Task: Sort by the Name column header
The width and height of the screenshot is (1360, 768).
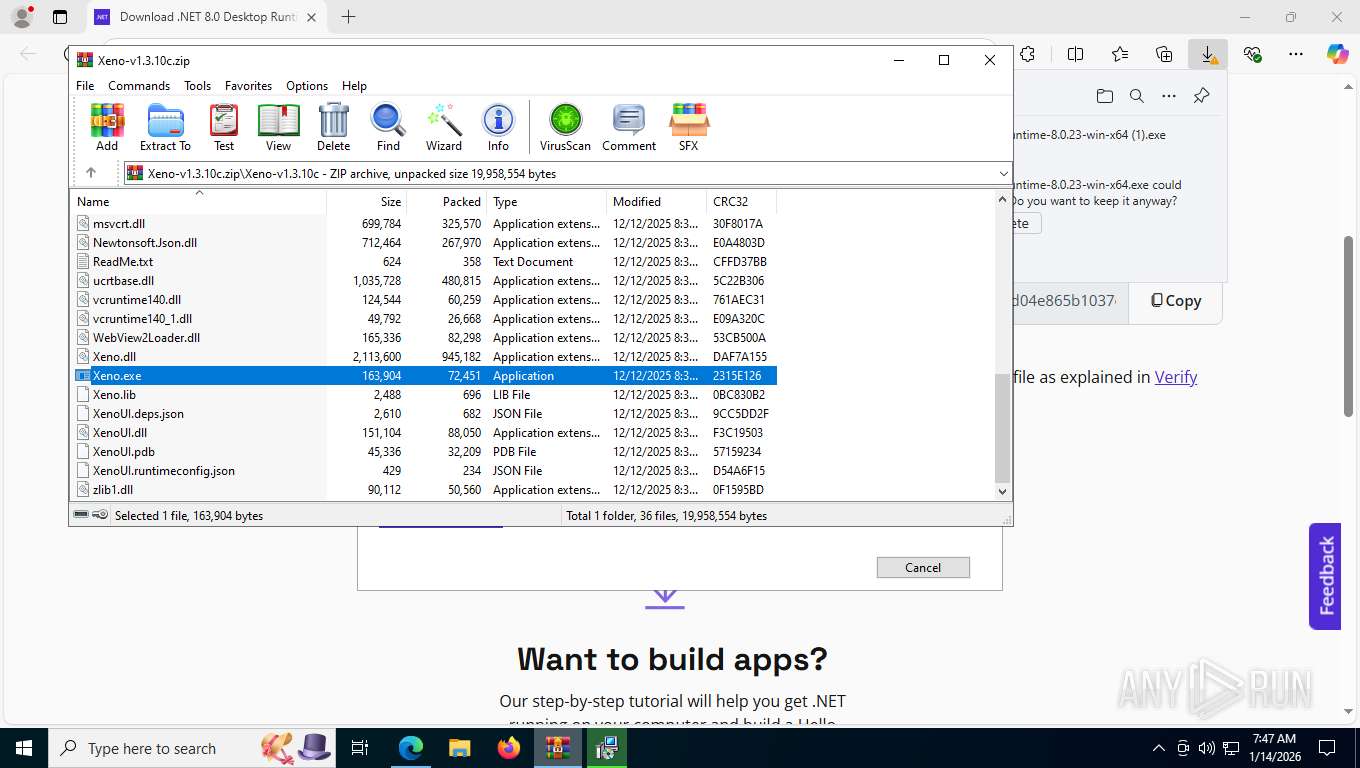Action: click(x=198, y=201)
